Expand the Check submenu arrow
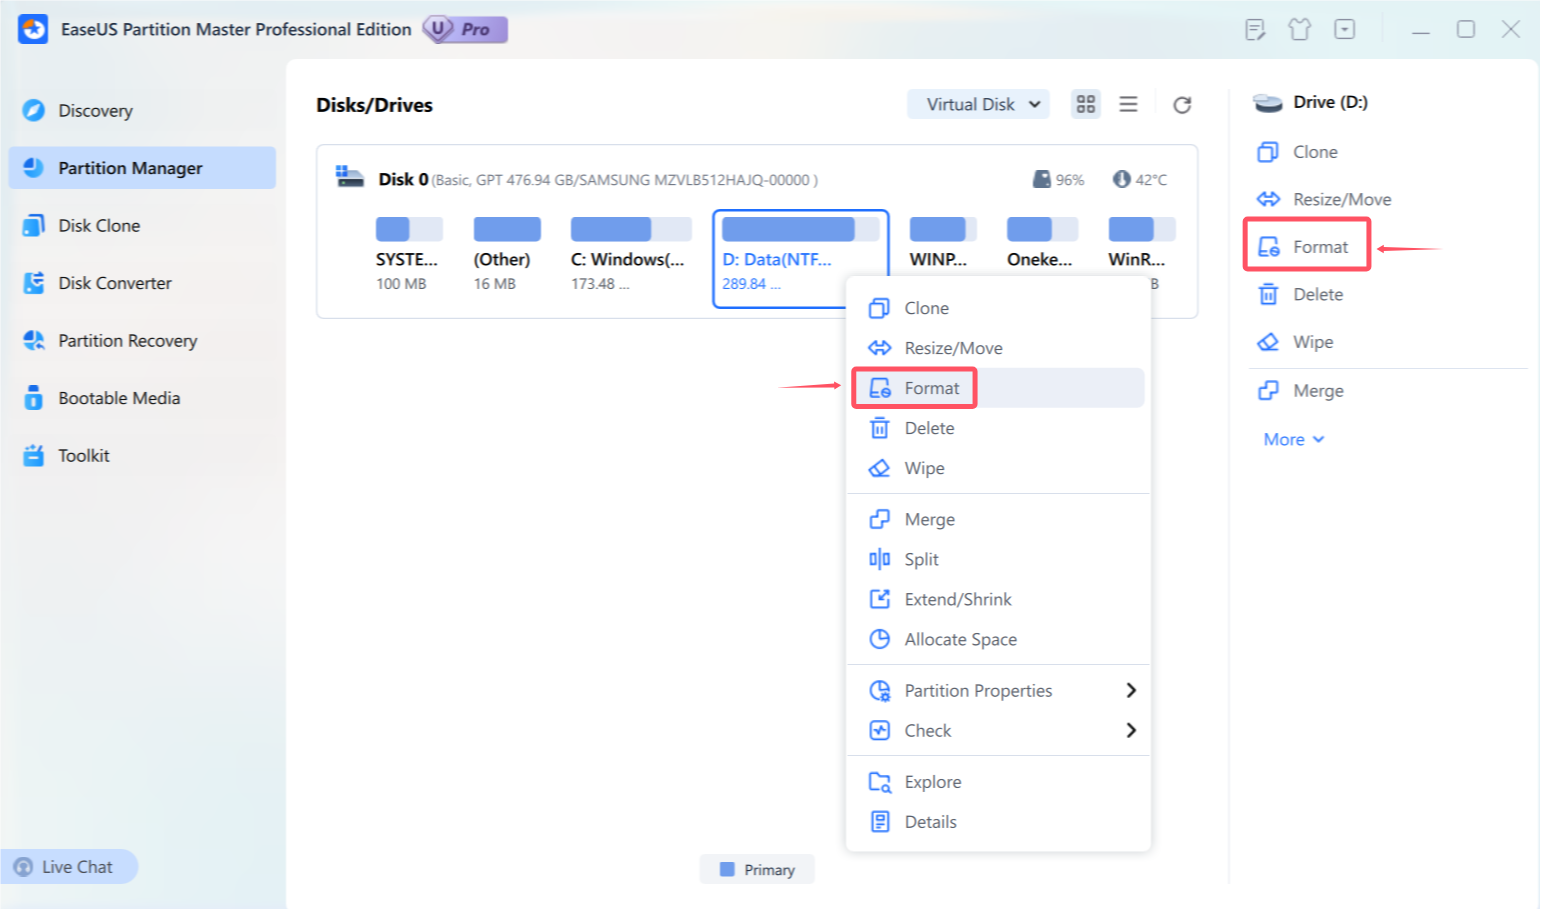The image size is (1541, 909). (1131, 730)
